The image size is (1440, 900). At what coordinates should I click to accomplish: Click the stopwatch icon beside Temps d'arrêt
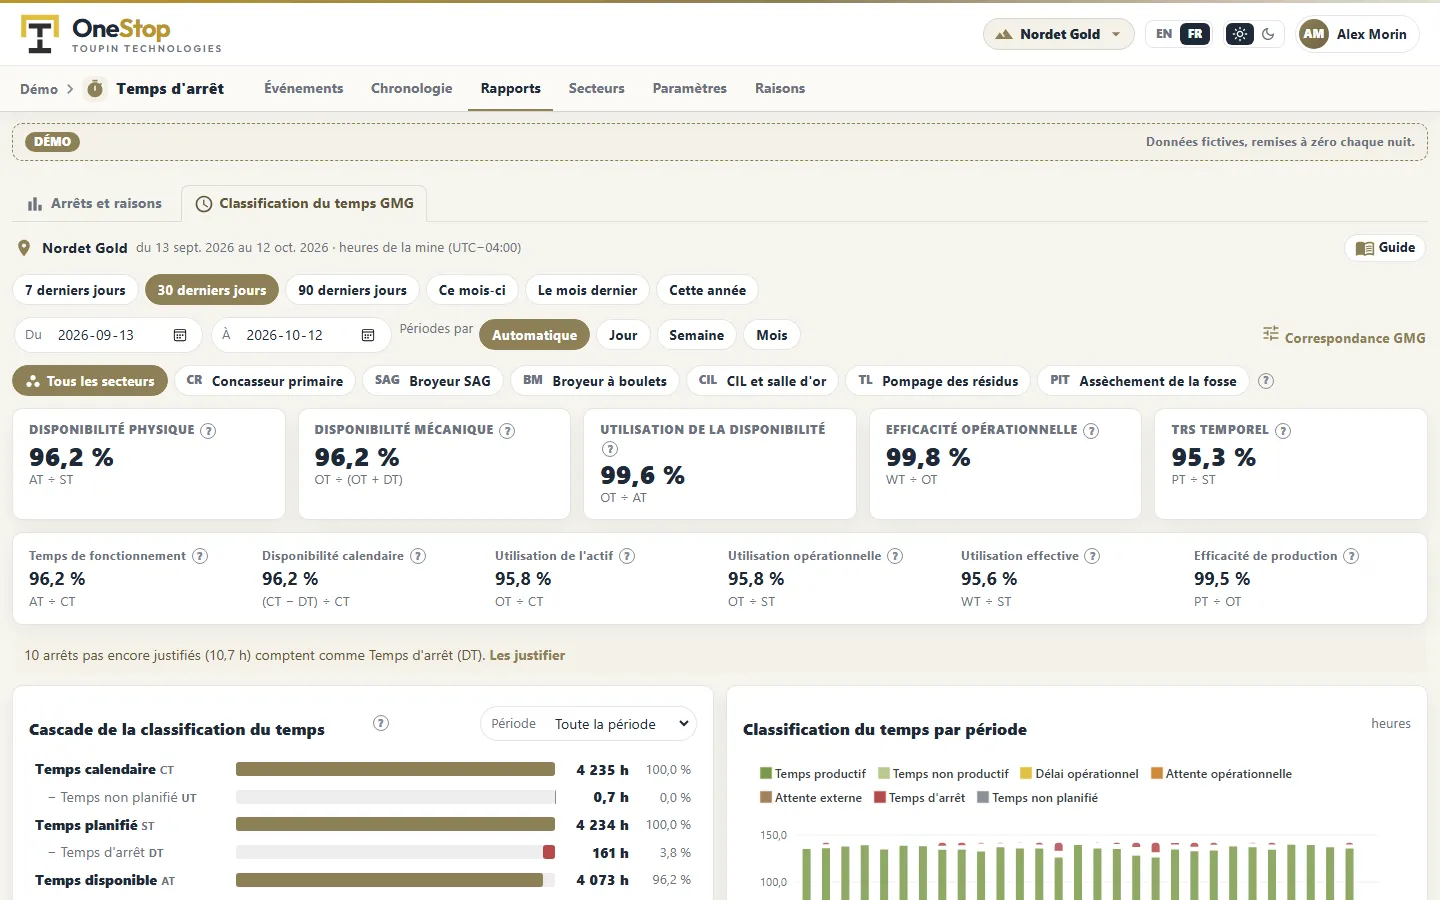95,89
